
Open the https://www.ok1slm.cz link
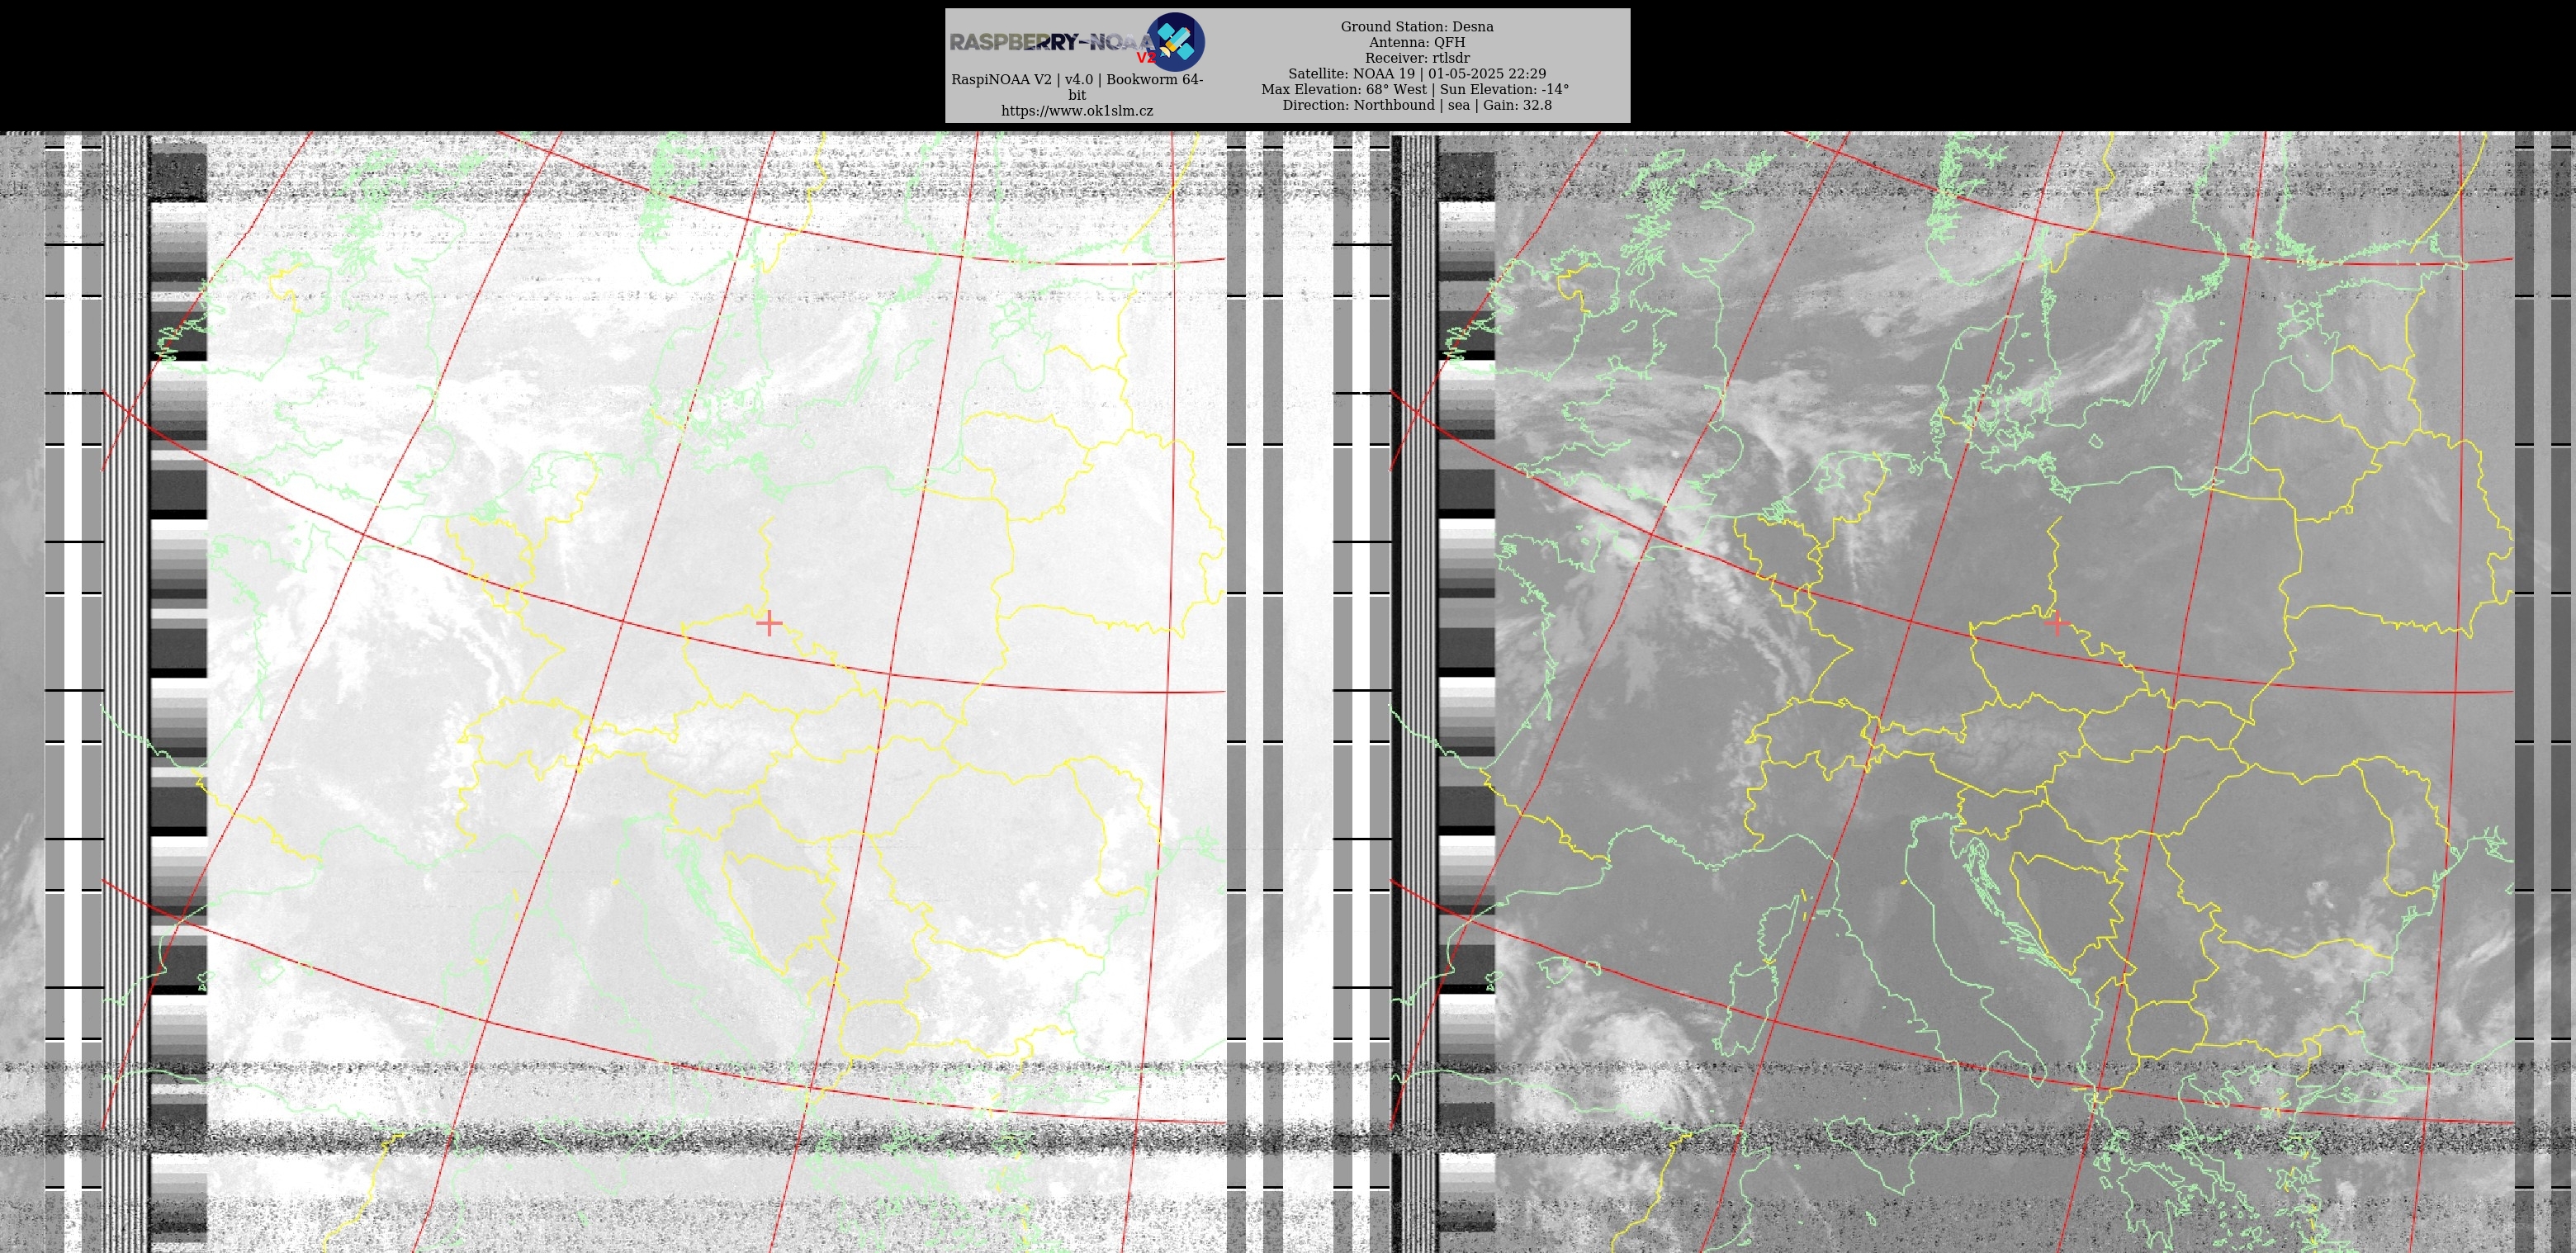1077,111
